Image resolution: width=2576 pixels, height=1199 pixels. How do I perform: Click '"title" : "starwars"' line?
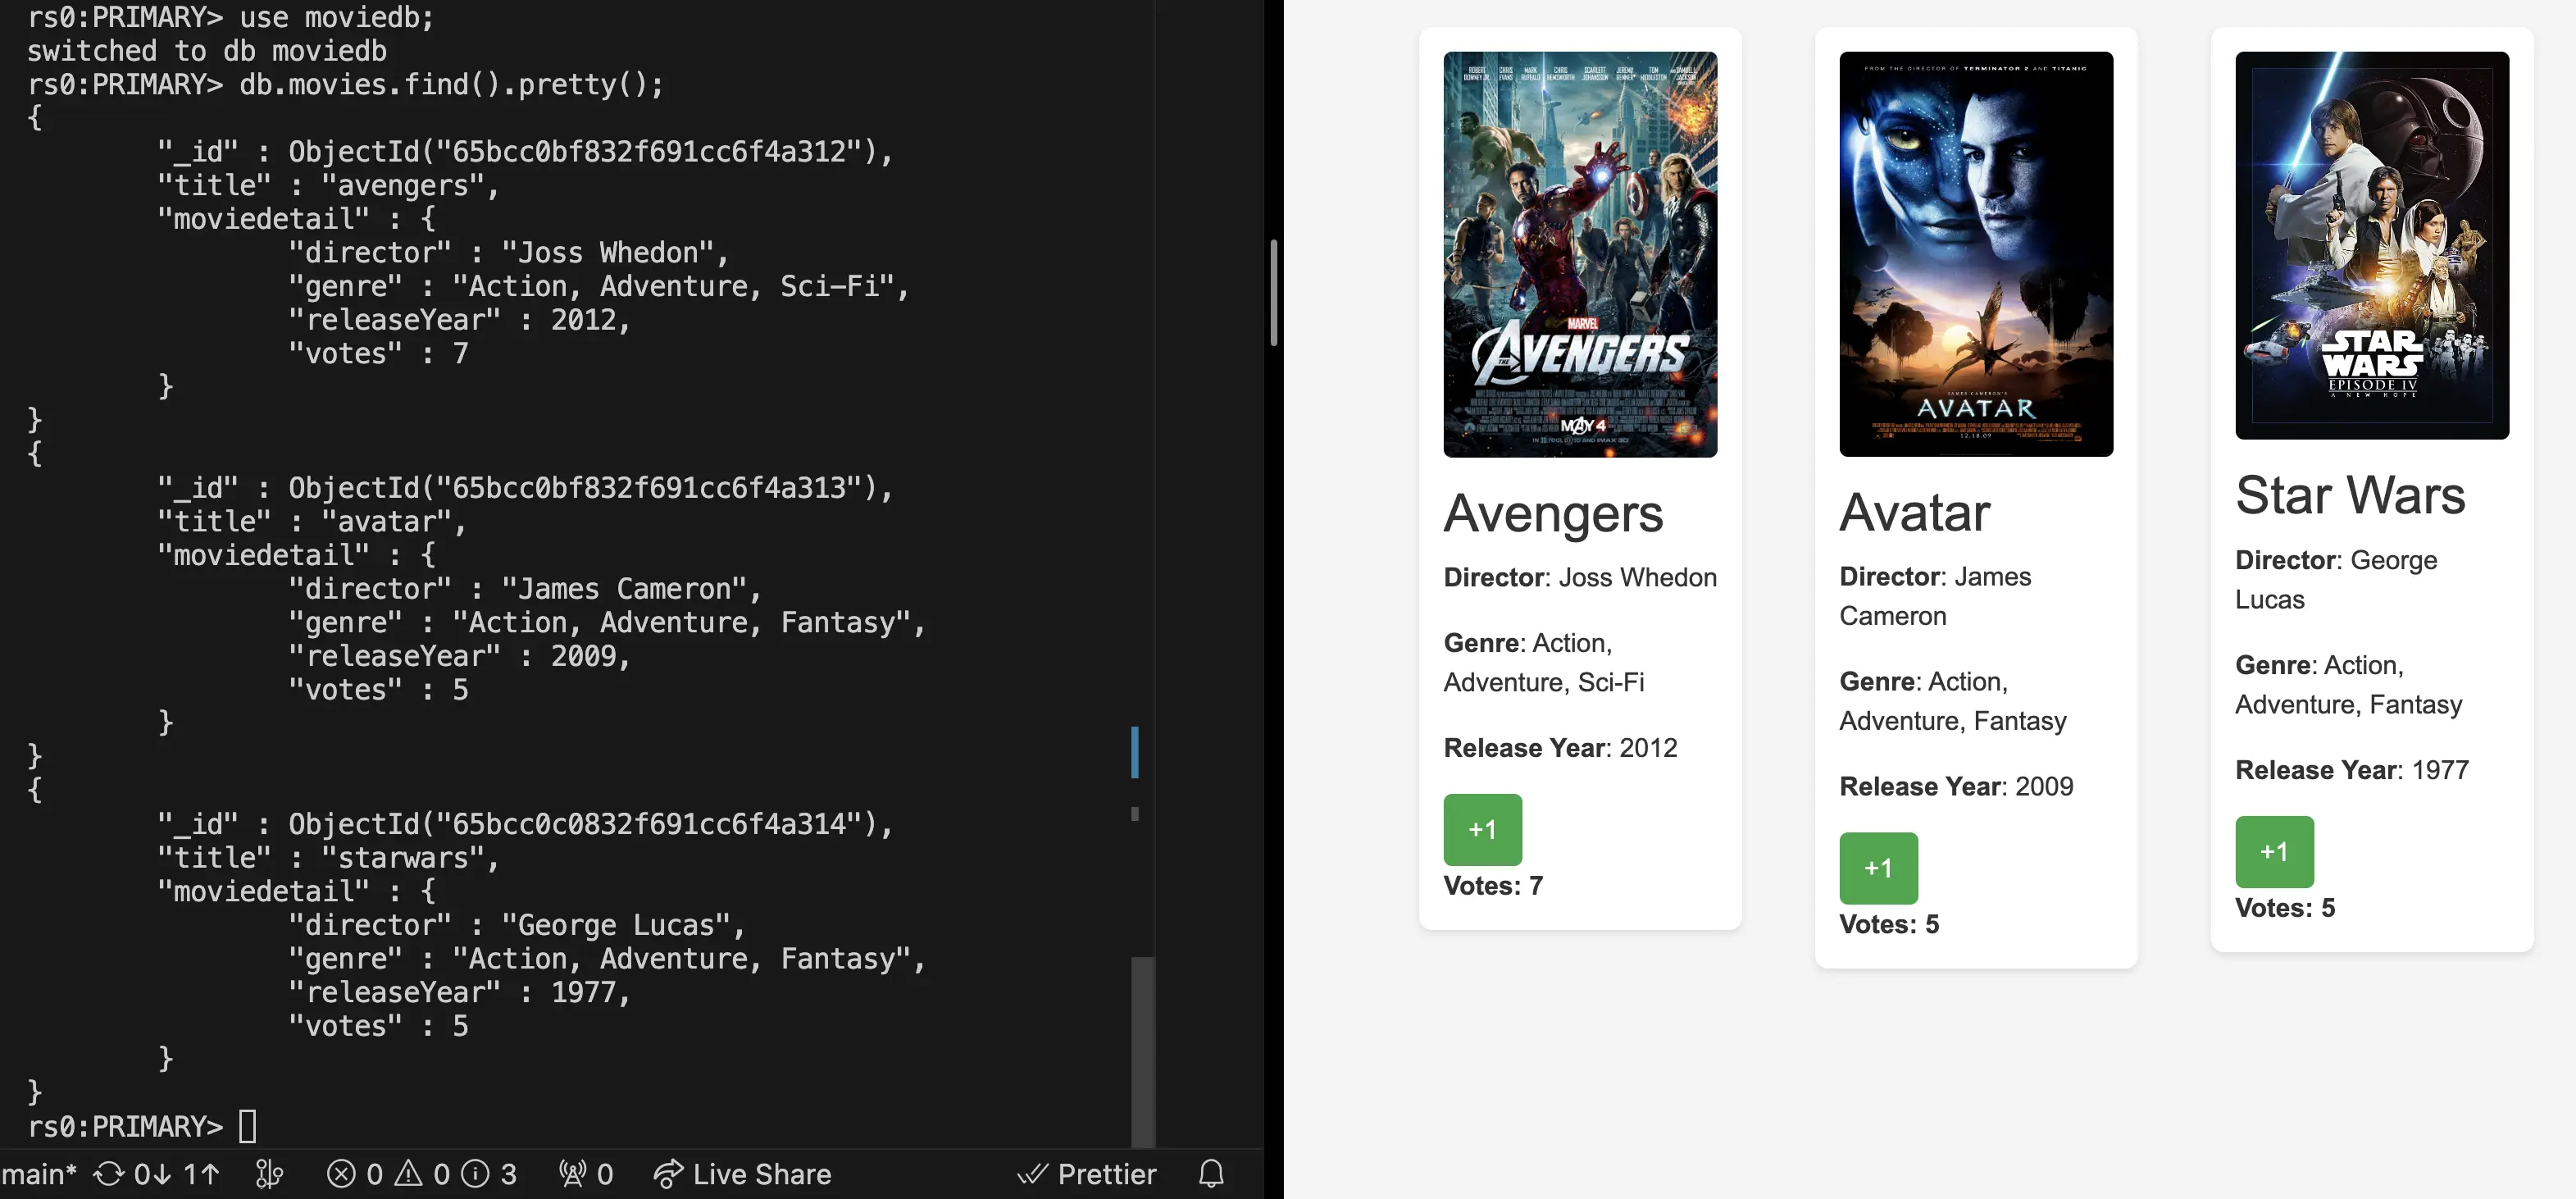click(328, 858)
